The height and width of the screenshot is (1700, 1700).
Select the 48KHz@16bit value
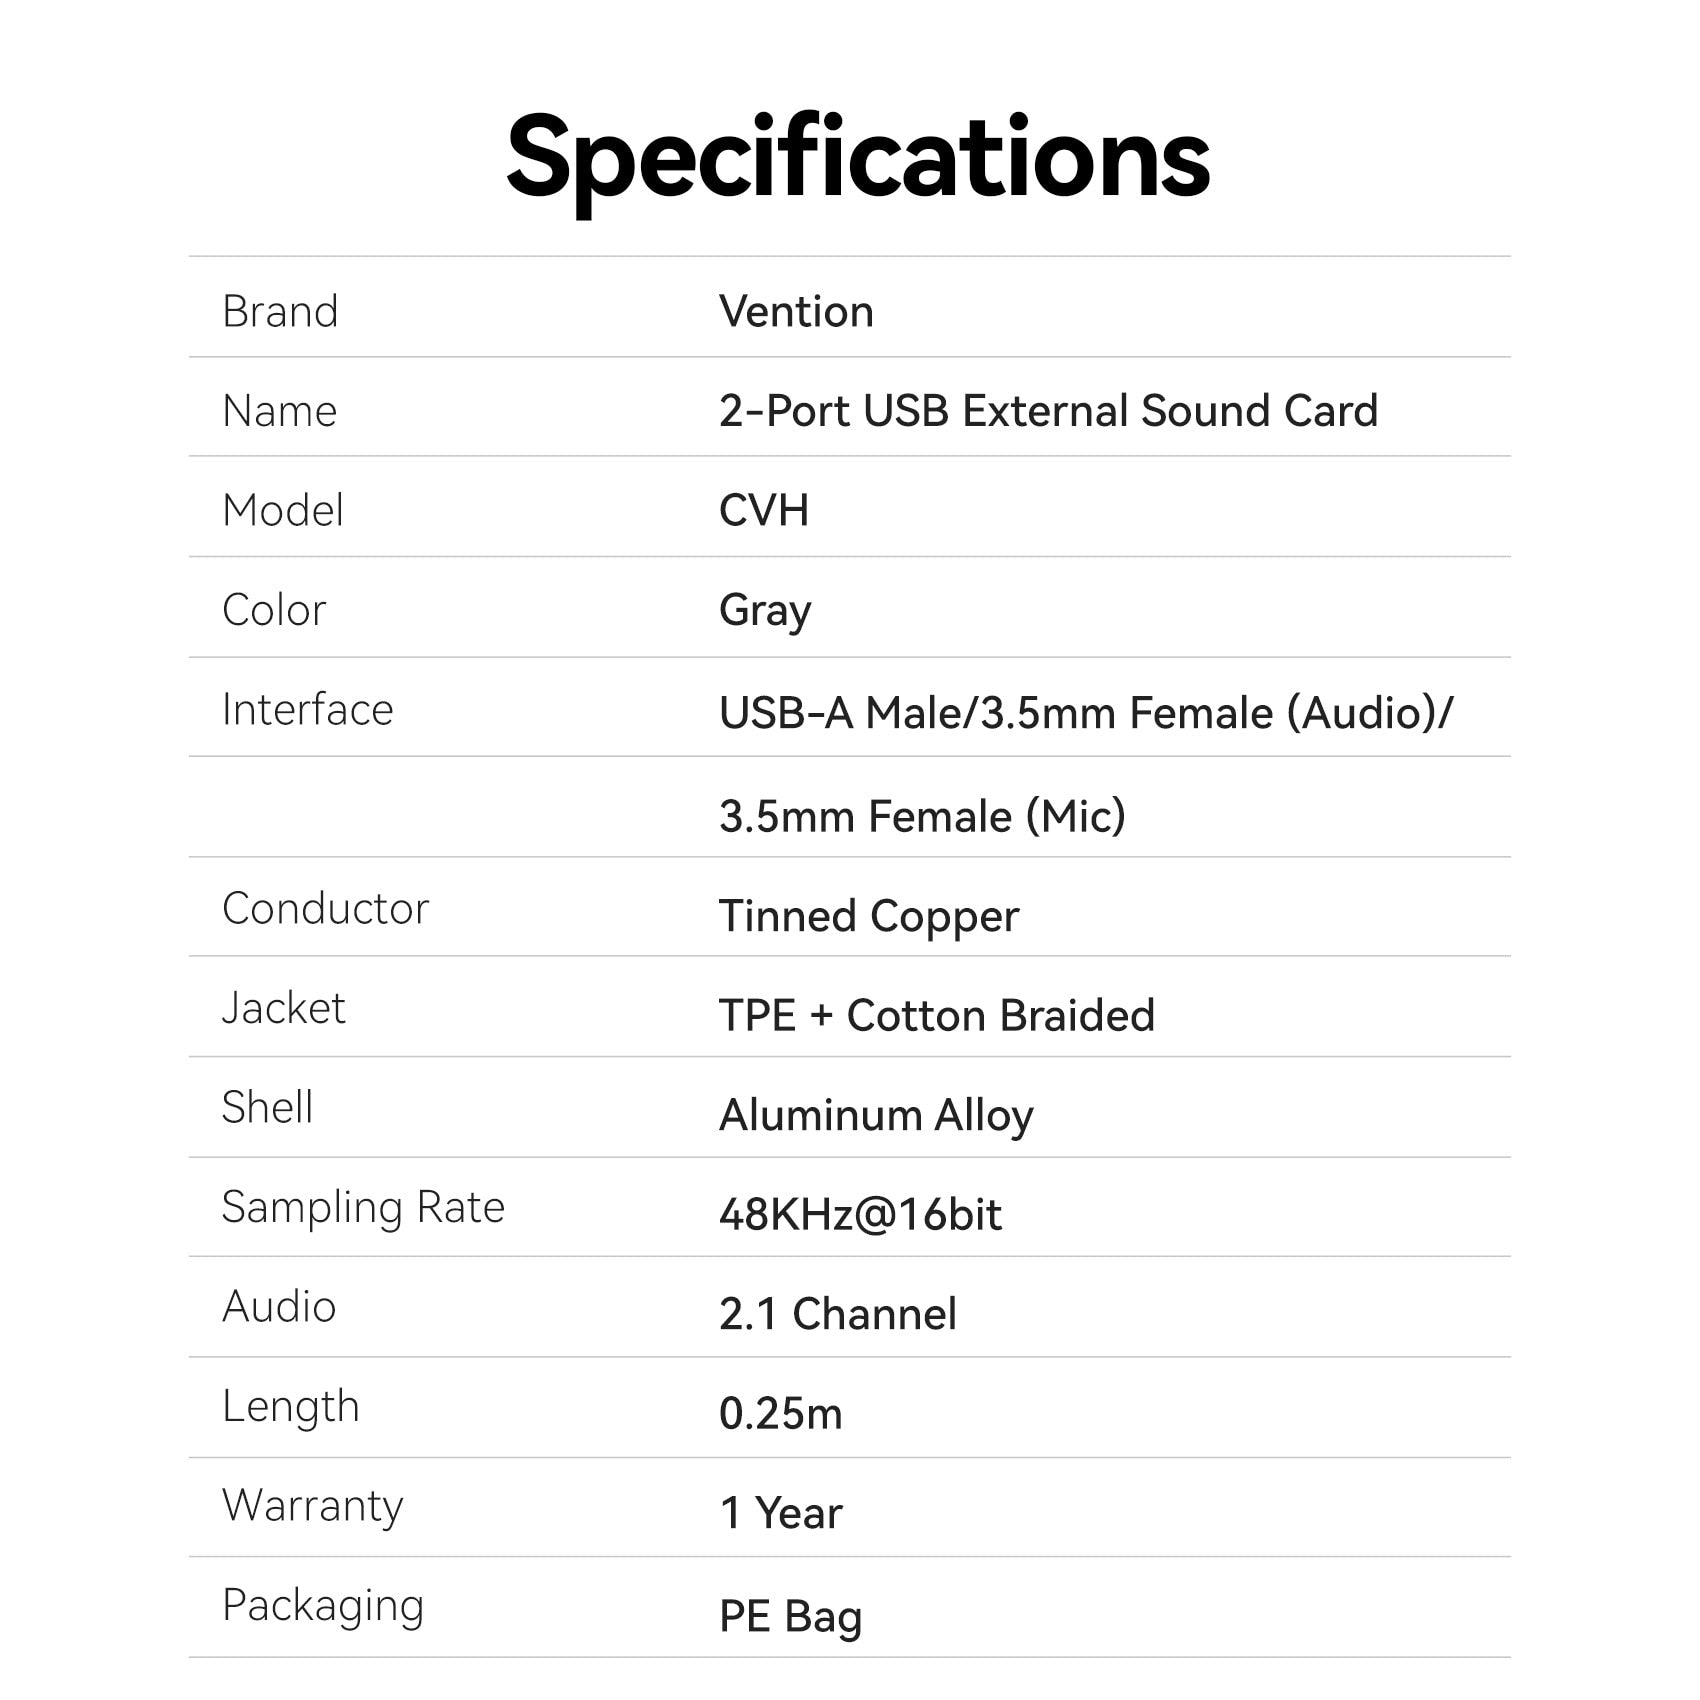[860, 1215]
